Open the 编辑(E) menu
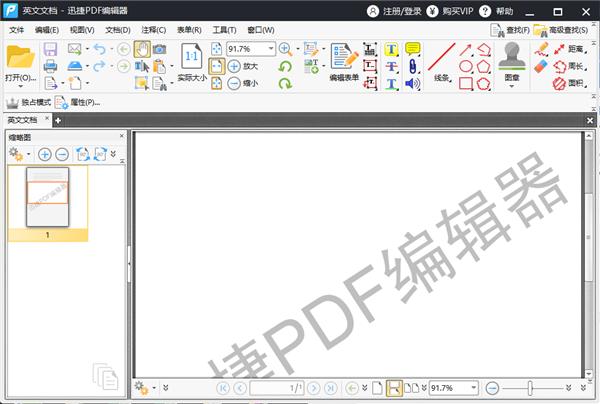This screenshot has width=600, height=404. [47, 30]
